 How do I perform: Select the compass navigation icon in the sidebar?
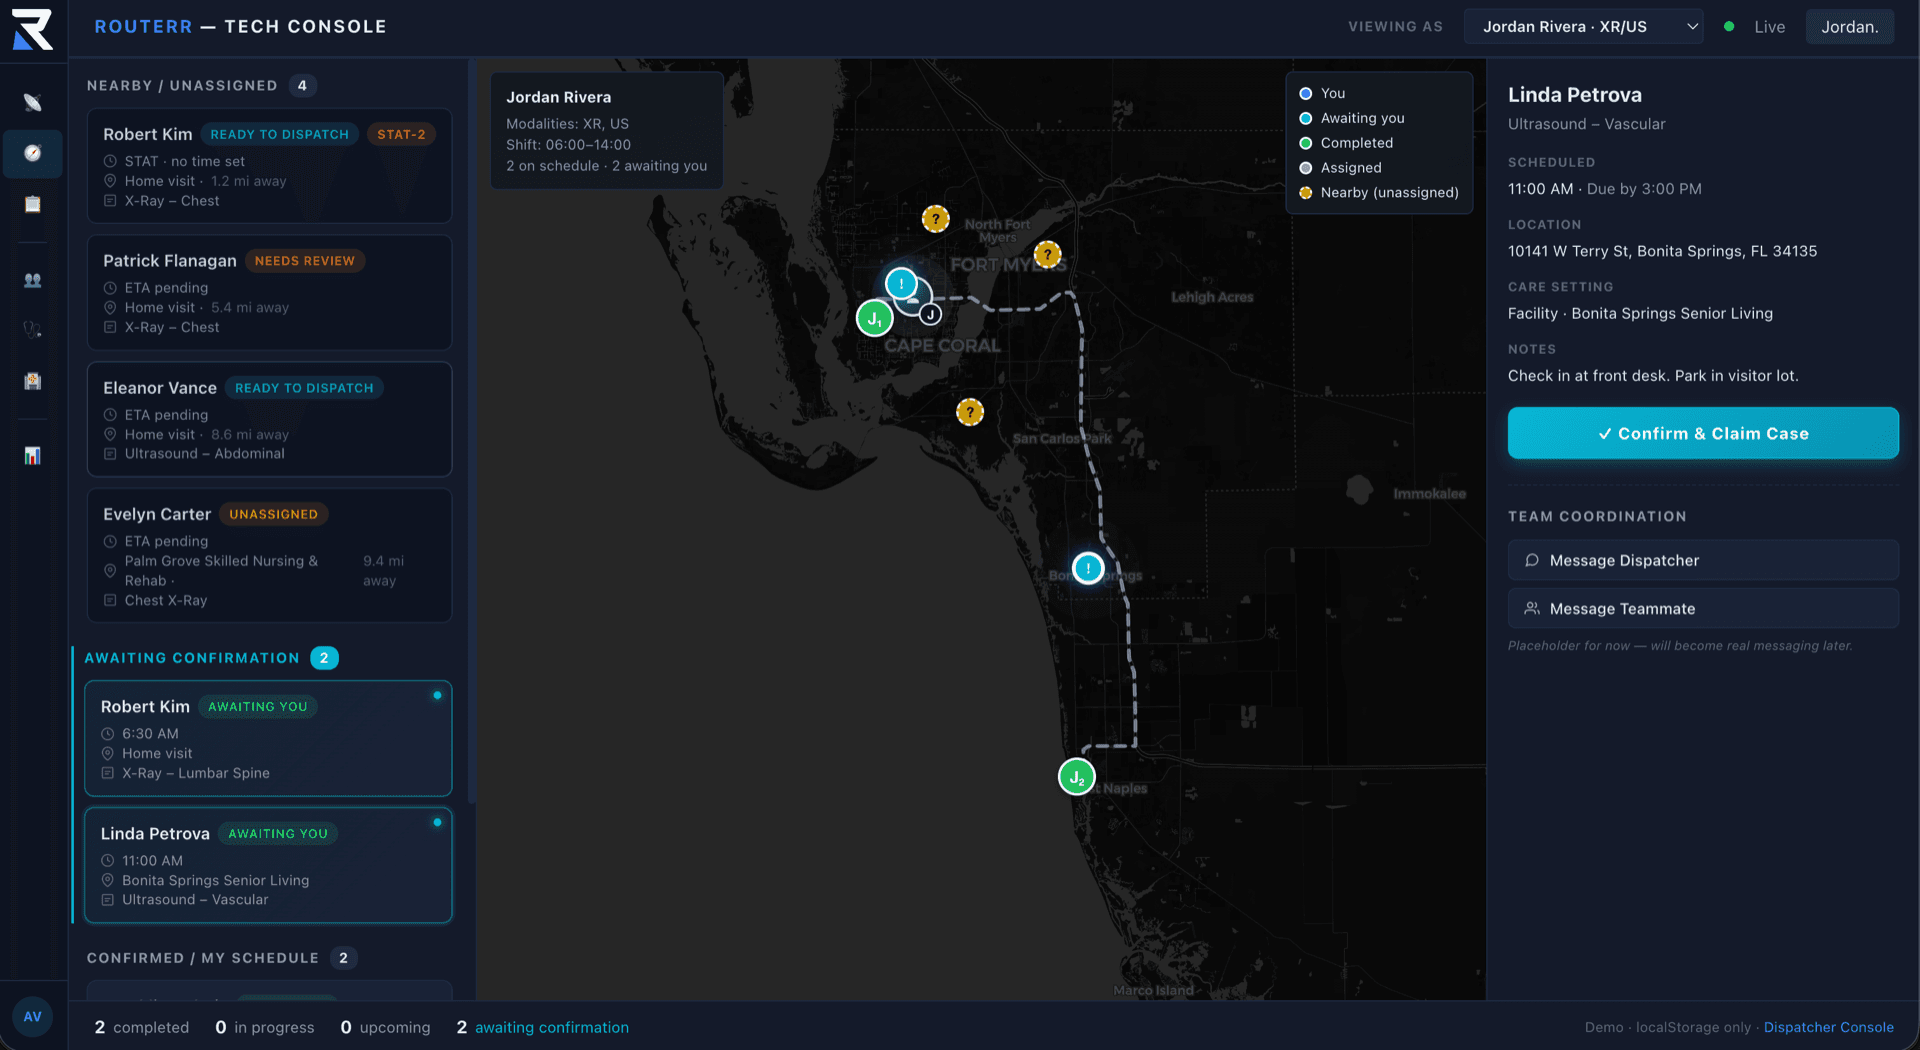33,154
